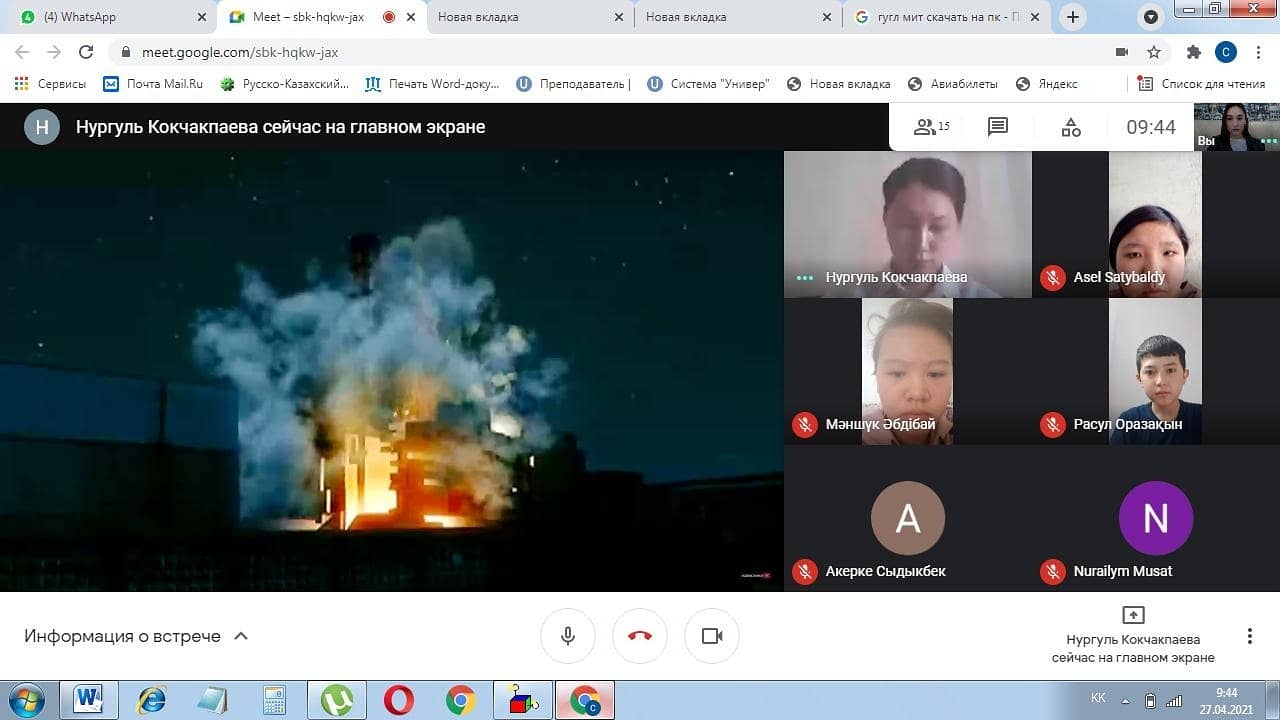Open the Activities shapes icon
This screenshot has height=720, width=1280.
1070,127
